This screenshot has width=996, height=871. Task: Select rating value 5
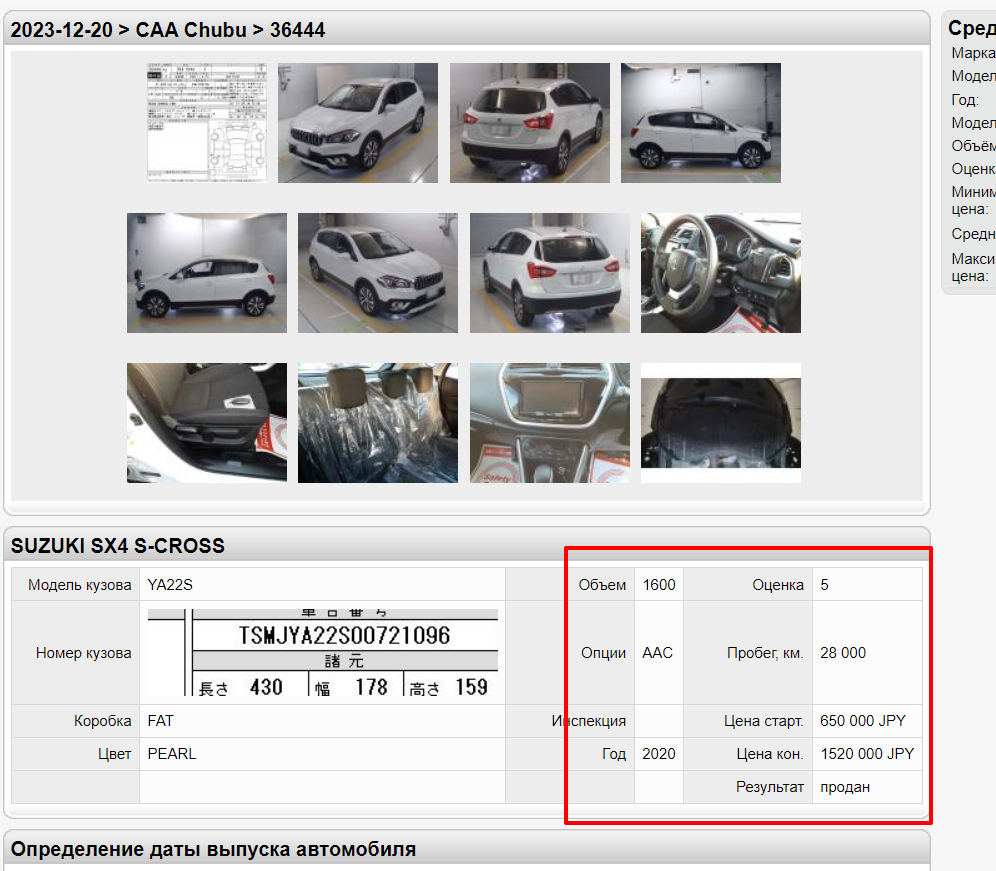[824, 584]
